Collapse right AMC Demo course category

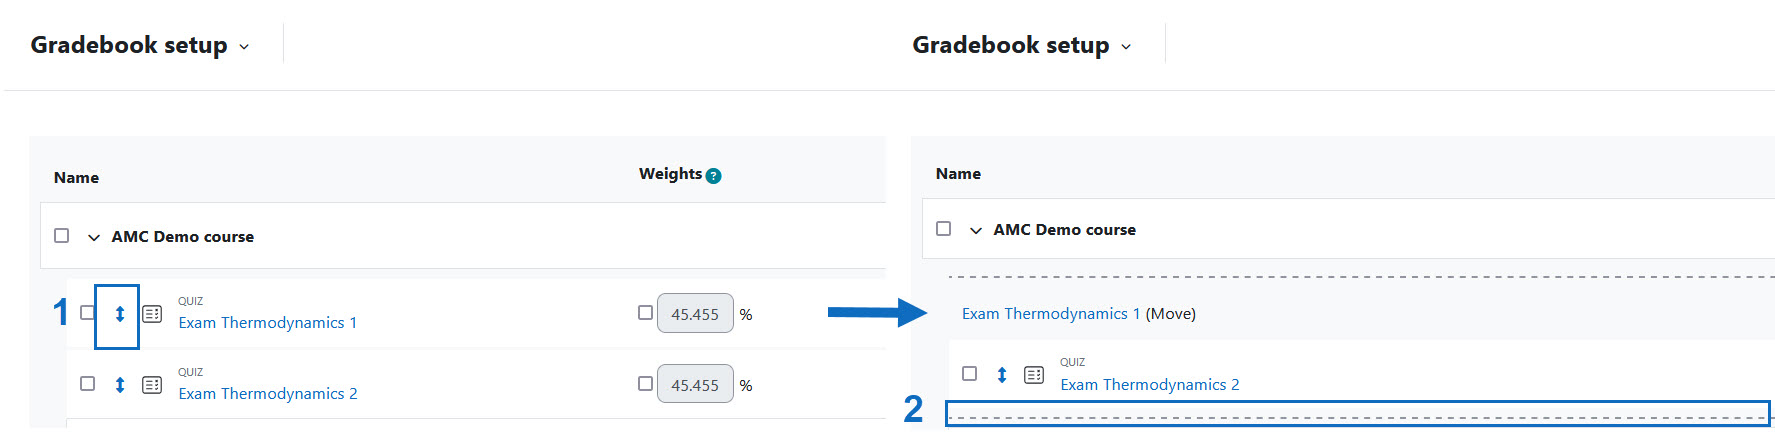976,230
